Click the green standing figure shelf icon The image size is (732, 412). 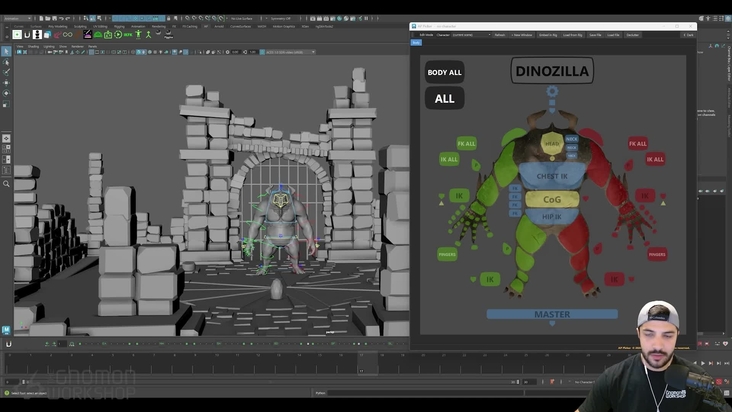pyautogui.click(x=138, y=35)
